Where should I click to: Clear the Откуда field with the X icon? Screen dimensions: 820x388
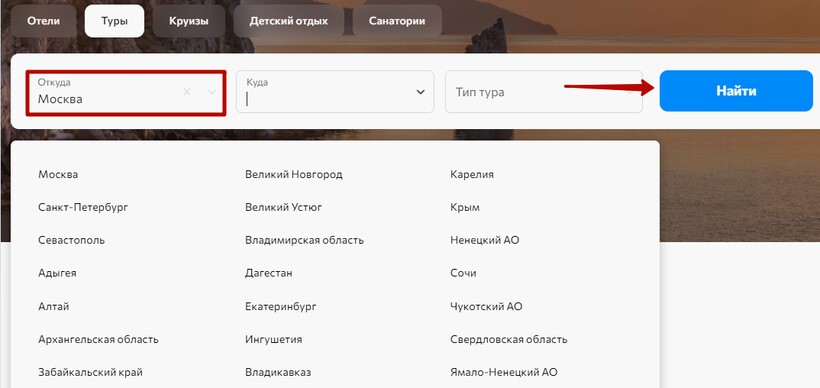[187, 92]
